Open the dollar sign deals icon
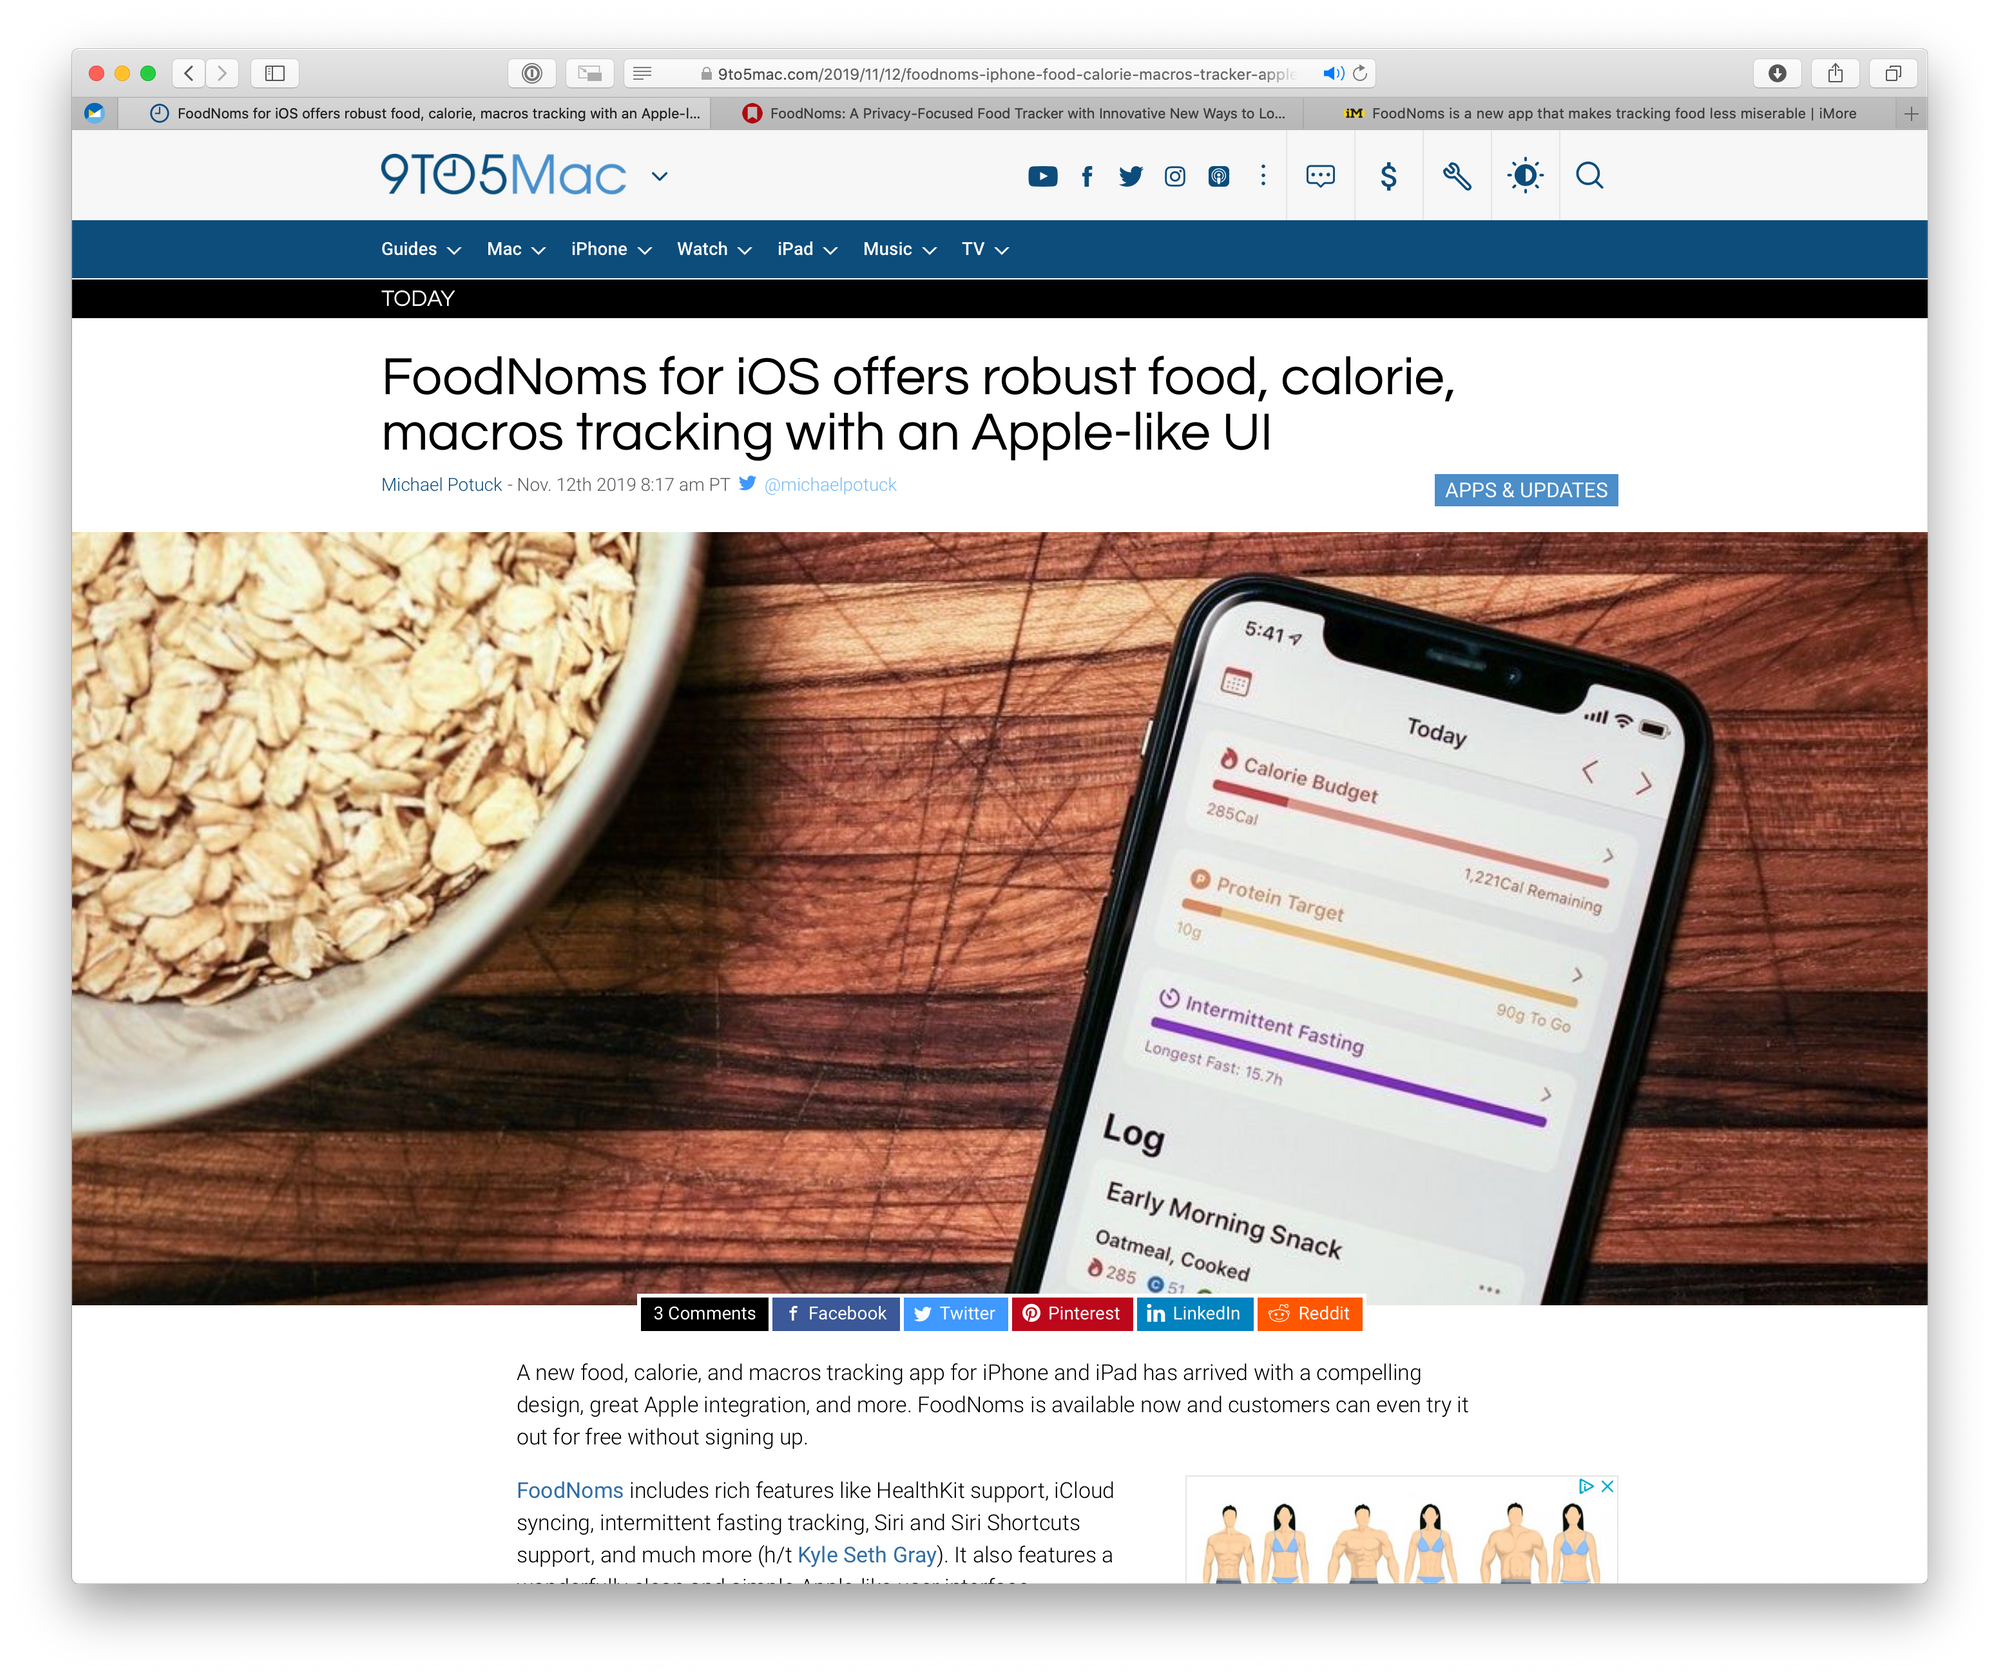Image resolution: width=2000 pixels, height=1679 pixels. (x=1388, y=177)
